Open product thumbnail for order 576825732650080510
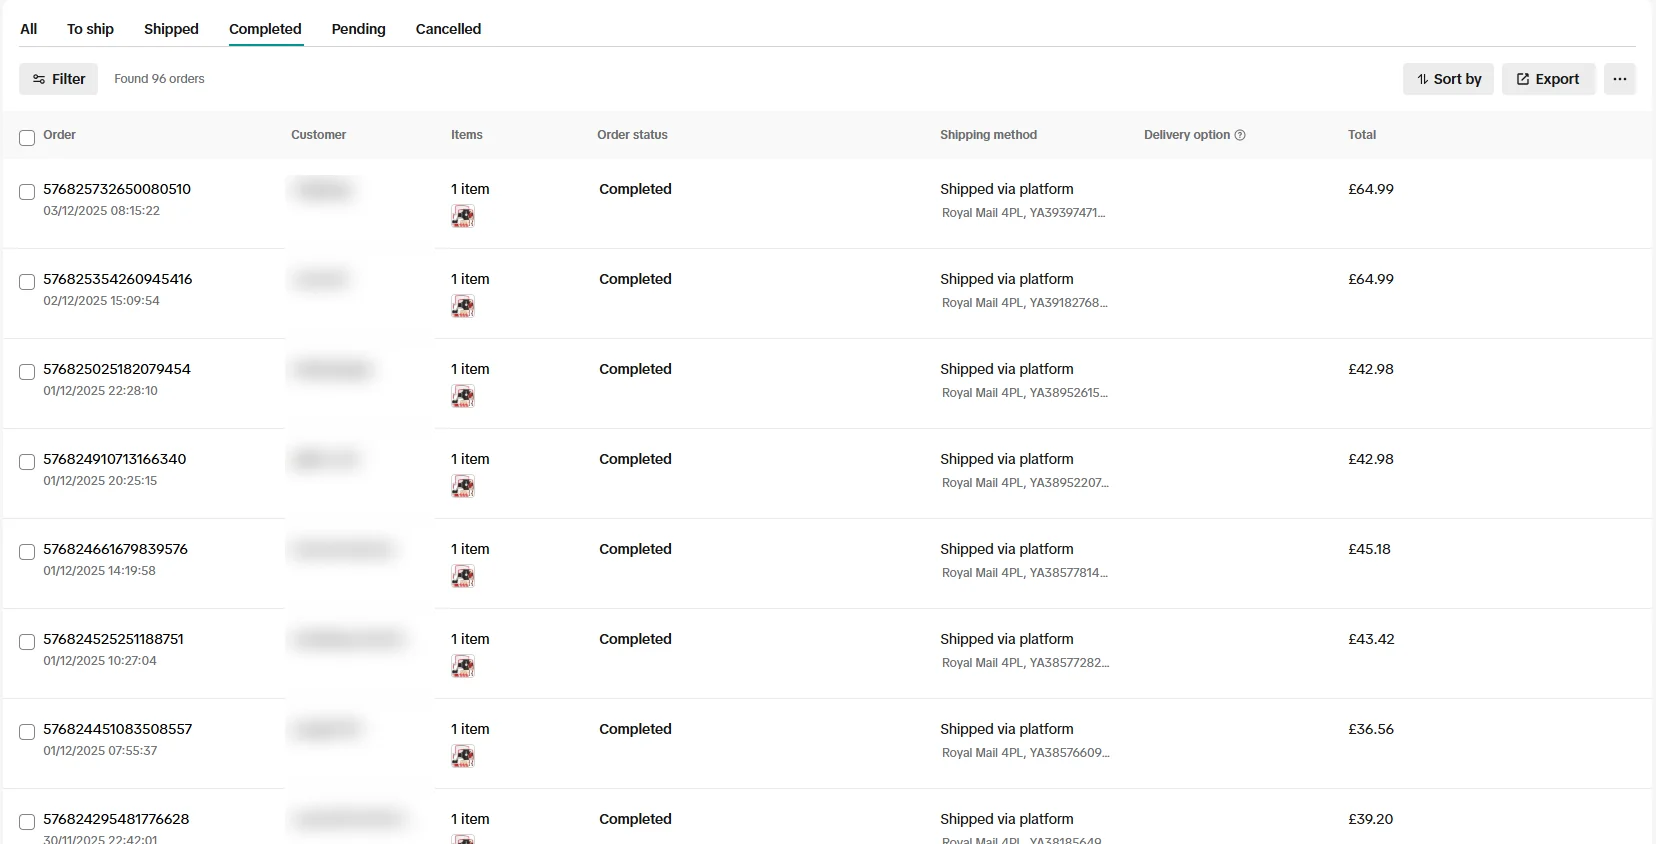This screenshot has height=844, width=1656. coord(463,216)
